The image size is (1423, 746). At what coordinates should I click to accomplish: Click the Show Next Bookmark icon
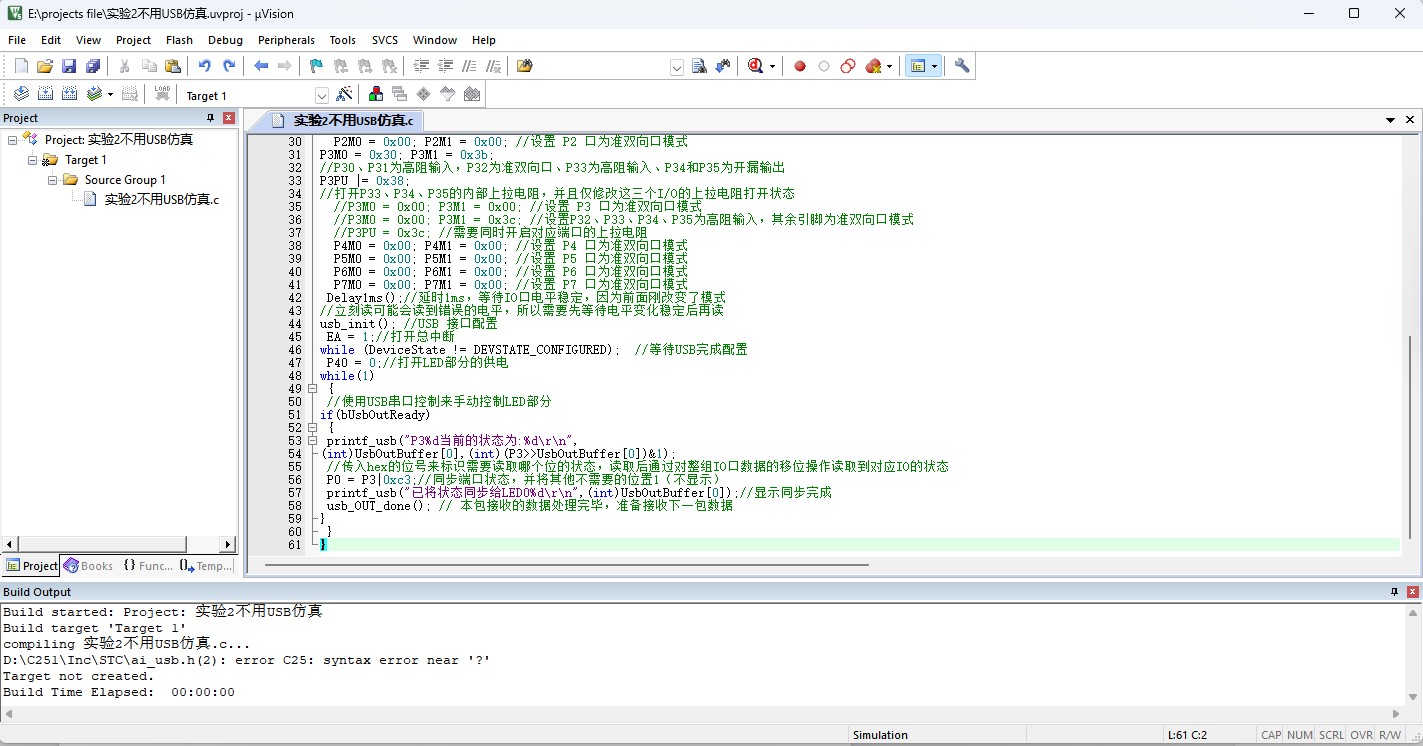[x=365, y=66]
